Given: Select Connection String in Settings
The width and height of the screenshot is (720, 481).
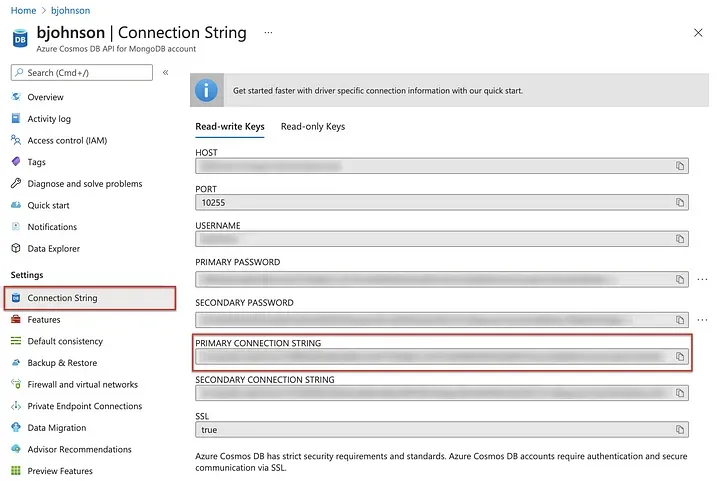Looking at the screenshot, I should click(x=90, y=298).
